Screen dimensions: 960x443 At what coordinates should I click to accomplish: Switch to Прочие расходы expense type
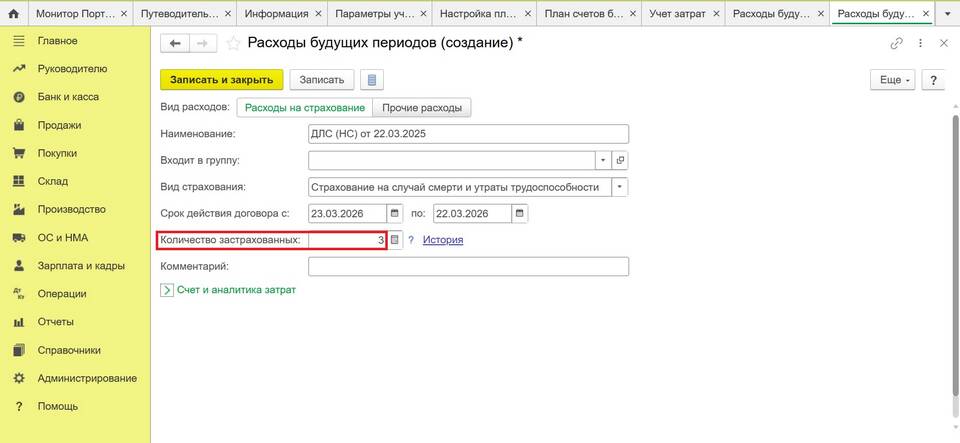click(x=422, y=107)
